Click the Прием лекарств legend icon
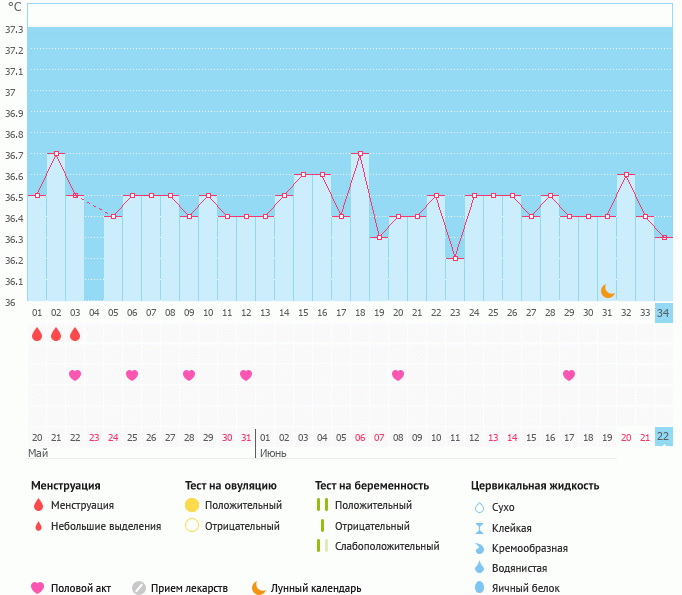The image size is (682, 595). pos(139,588)
